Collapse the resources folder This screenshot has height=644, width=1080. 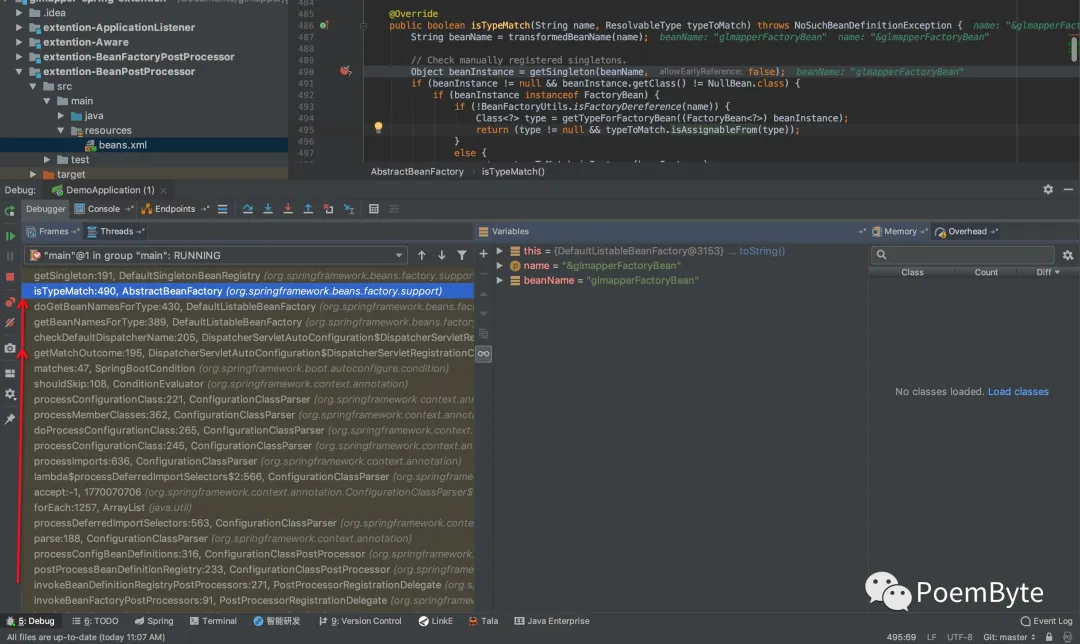tap(61, 130)
